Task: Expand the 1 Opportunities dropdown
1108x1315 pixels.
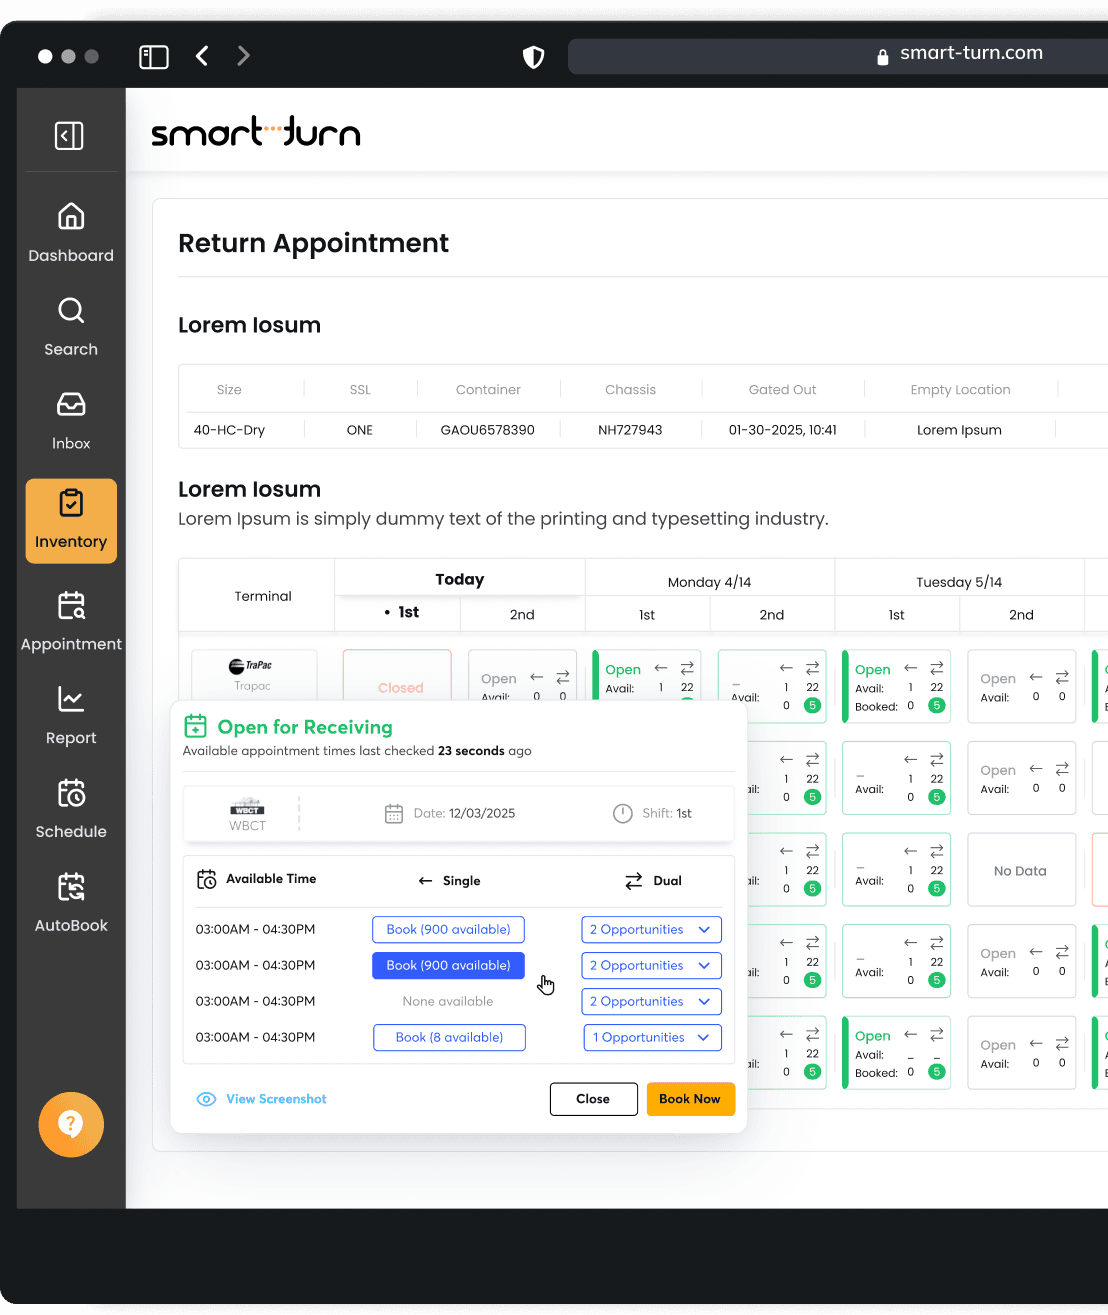Action: click(x=652, y=1038)
